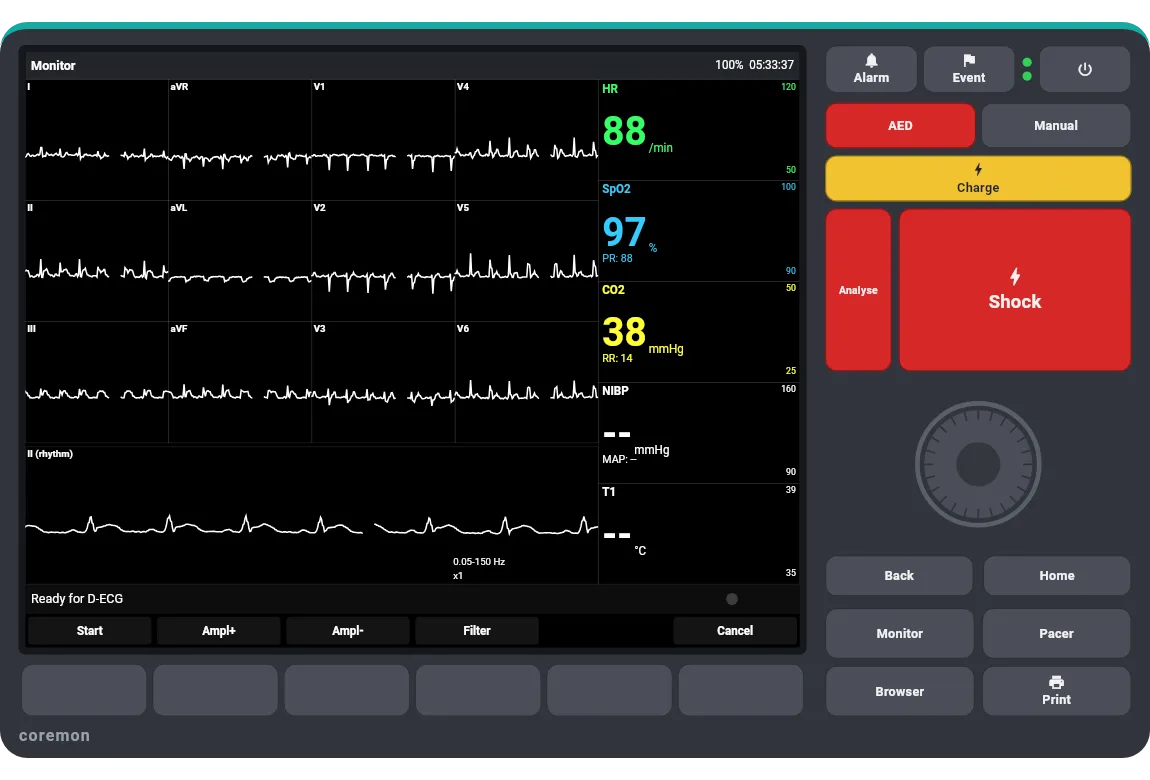This screenshot has height=780, width=1150.
Task: Open the Alarm settings with the bell icon
Action: [871, 69]
